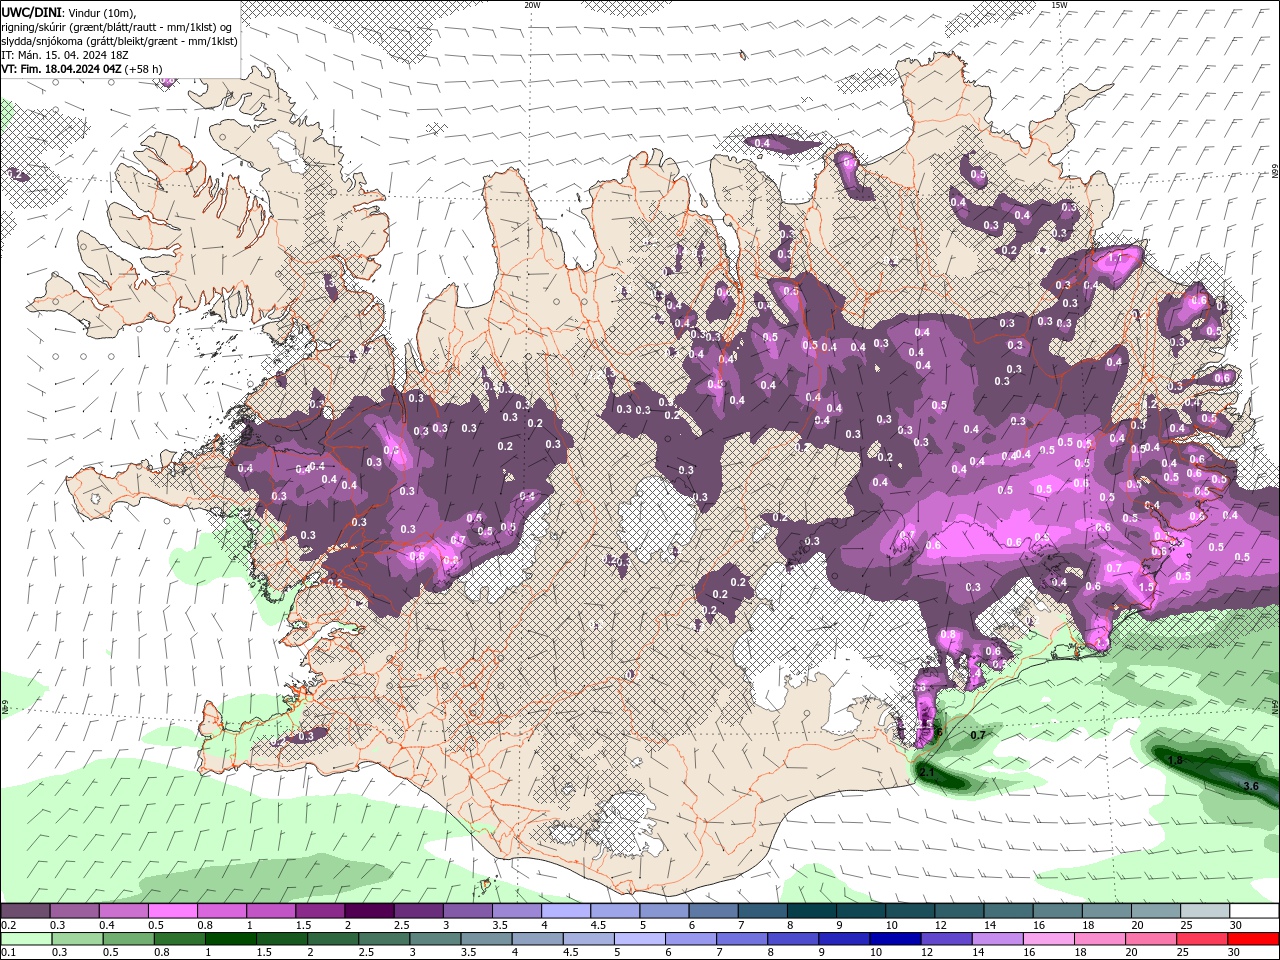Click the black '0.7' value over the sea
Viewport: 1280px width, 960px height.
point(978,735)
